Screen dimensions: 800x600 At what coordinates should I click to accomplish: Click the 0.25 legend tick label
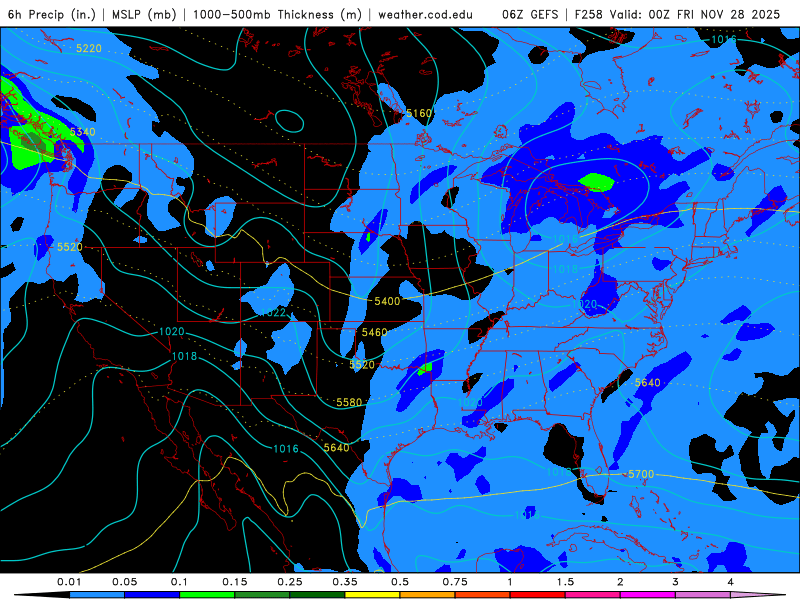click(290, 582)
